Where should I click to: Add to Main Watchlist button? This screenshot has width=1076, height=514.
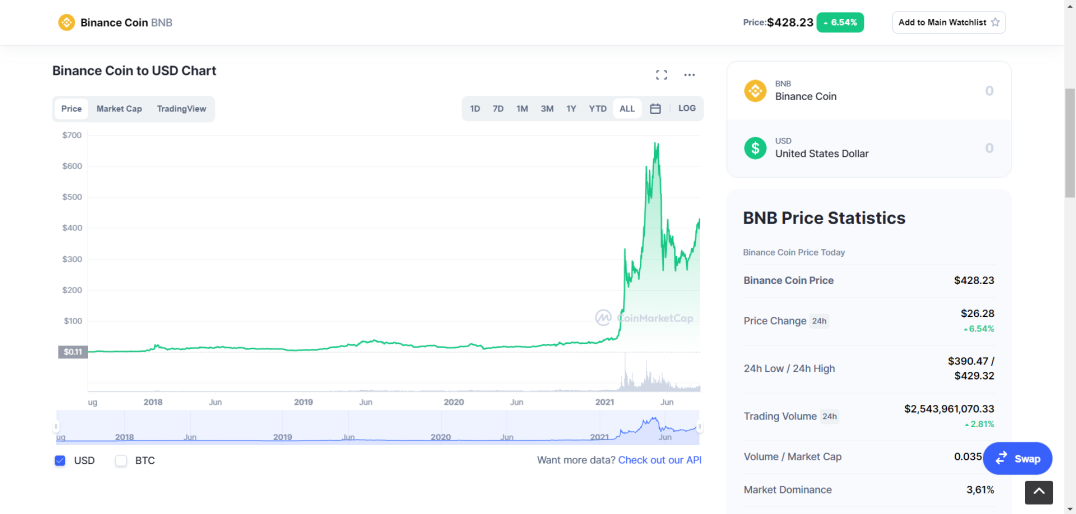pos(949,23)
